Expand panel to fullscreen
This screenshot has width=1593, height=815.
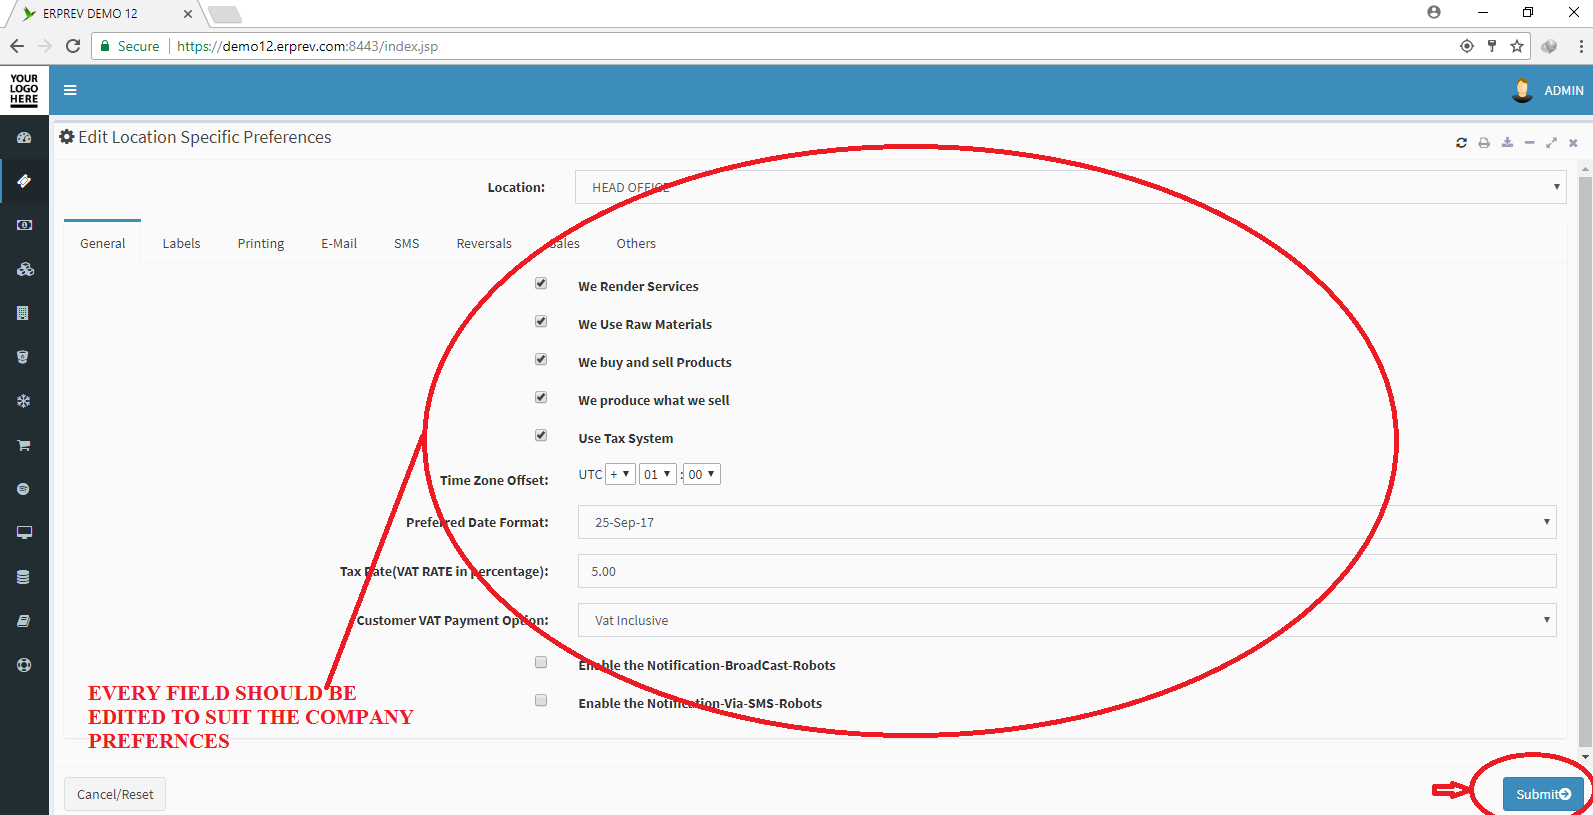pyautogui.click(x=1551, y=143)
